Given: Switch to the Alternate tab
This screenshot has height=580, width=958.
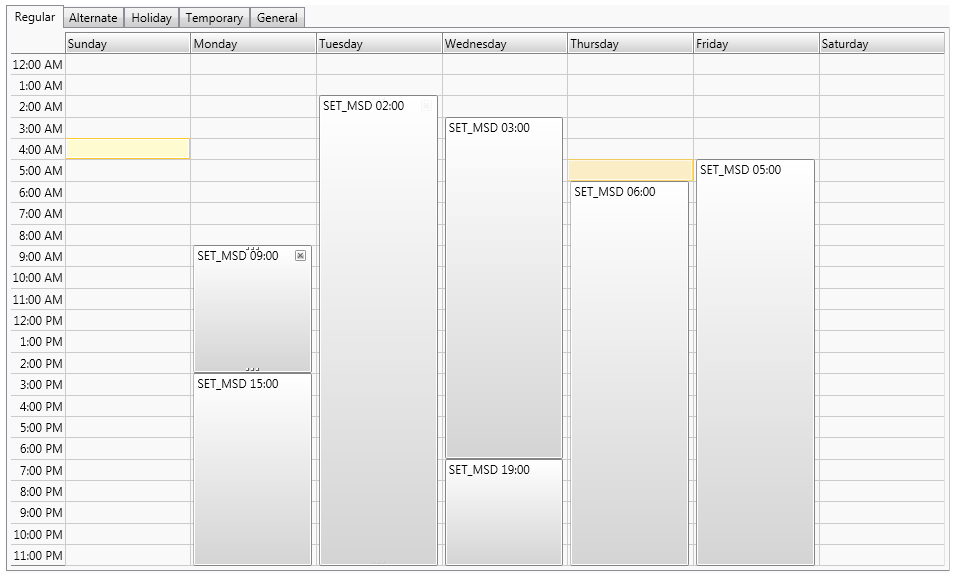Looking at the screenshot, I should tap(93, 18).
